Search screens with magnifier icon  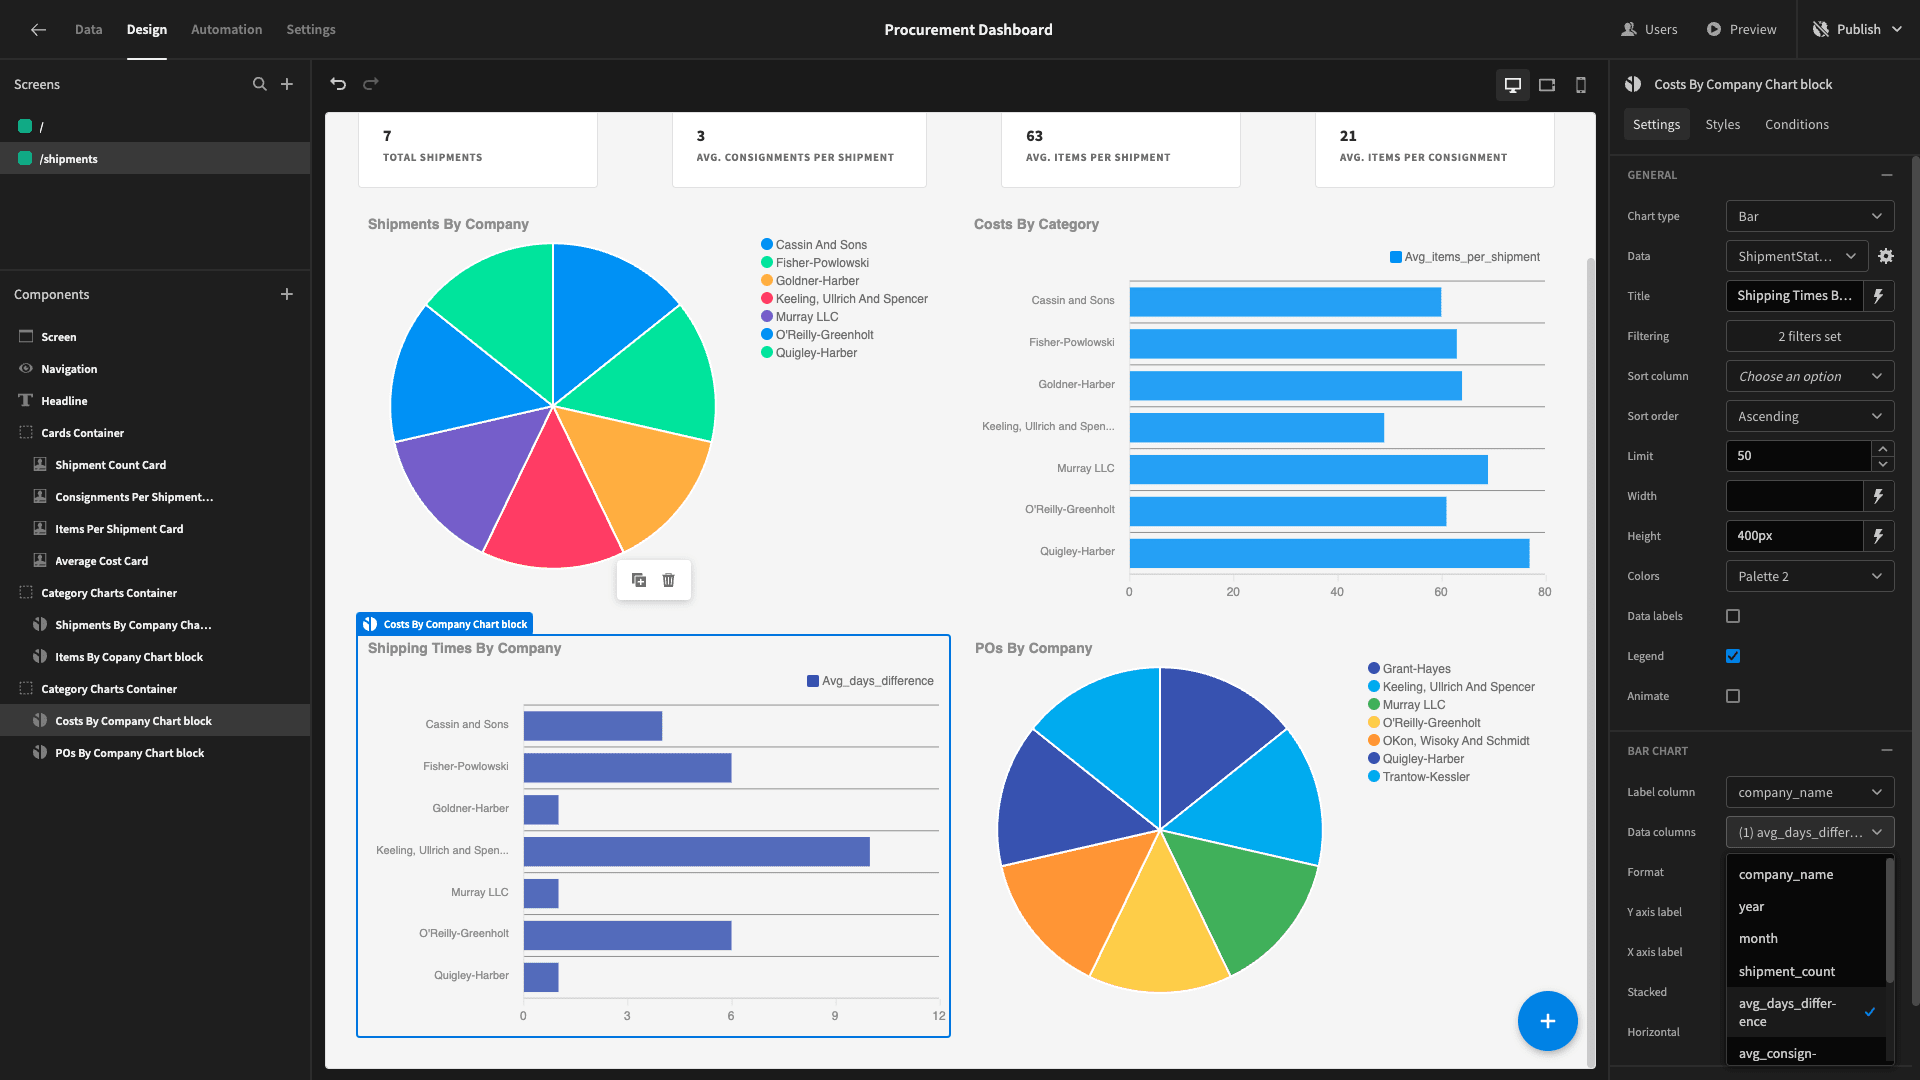[260, 84]
